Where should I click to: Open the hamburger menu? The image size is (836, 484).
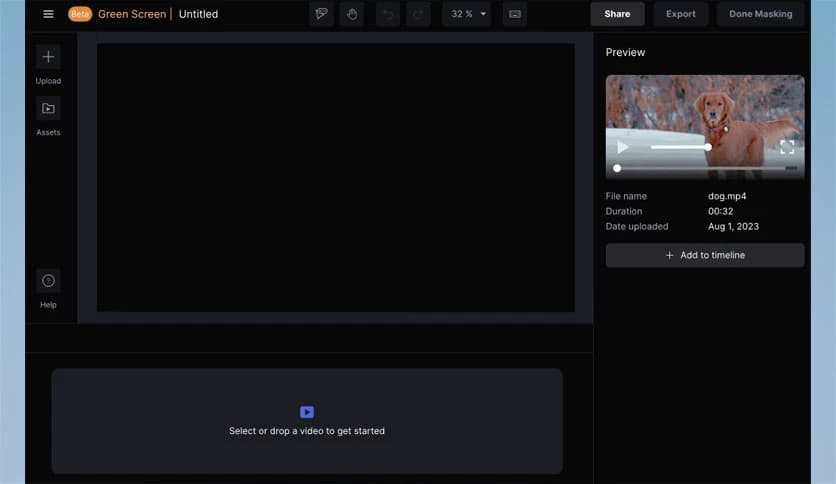48,14
